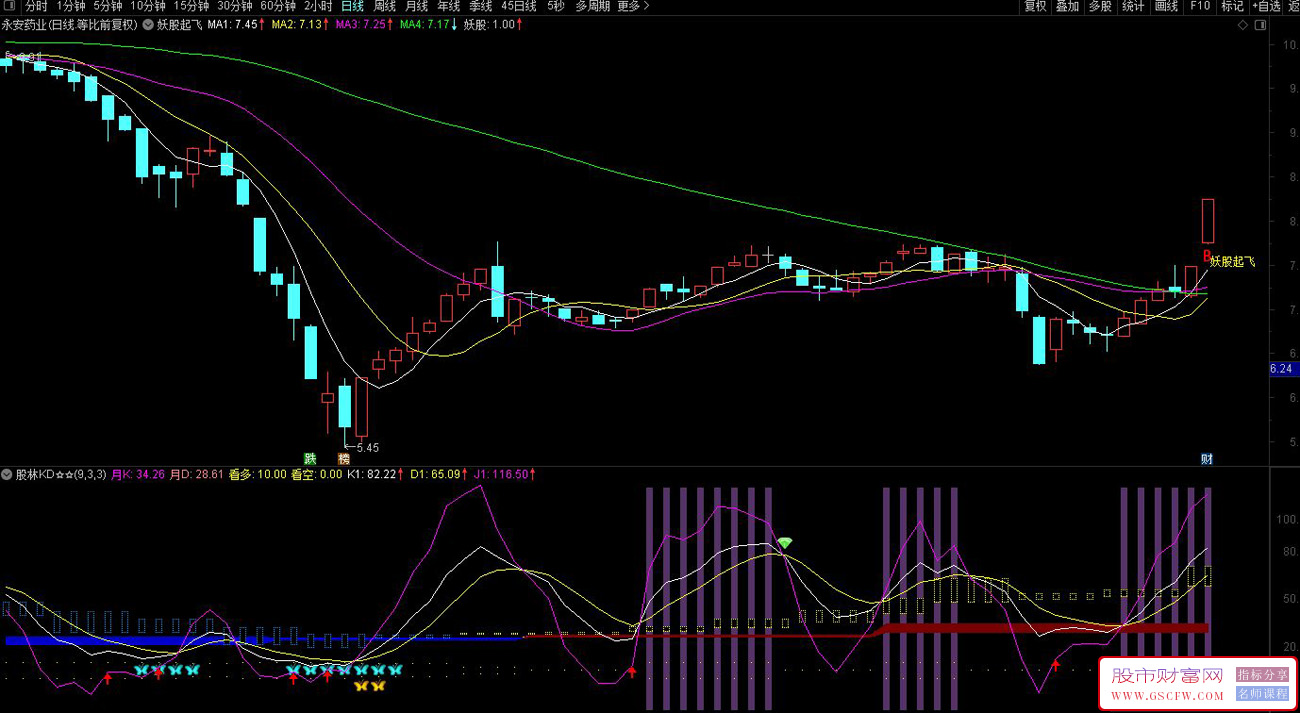Viewport: 1300px width, 713px height.
Task: Click the 统计 statistics button
Action: click(1133, 6)
